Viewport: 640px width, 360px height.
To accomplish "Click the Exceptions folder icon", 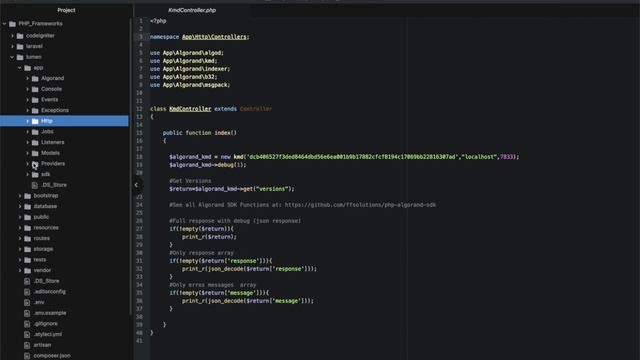I will [35, 111].
